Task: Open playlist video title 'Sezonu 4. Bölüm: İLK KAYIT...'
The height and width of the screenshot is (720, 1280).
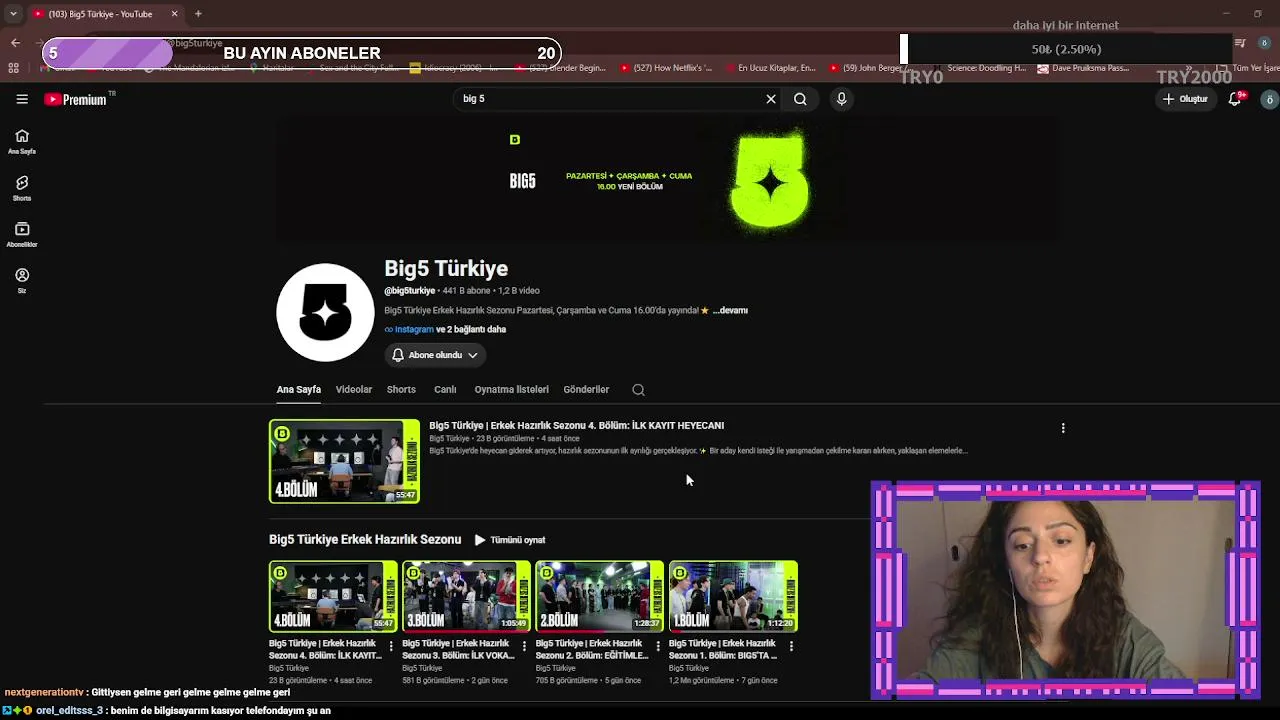Action: tap(325, 650)
